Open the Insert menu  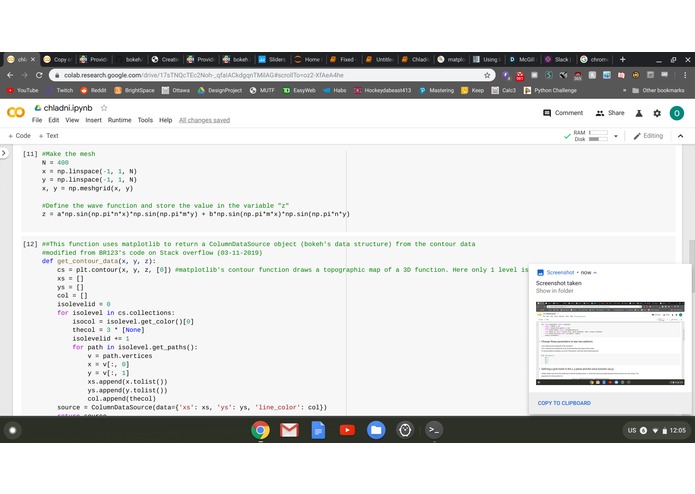click(93, 120)
